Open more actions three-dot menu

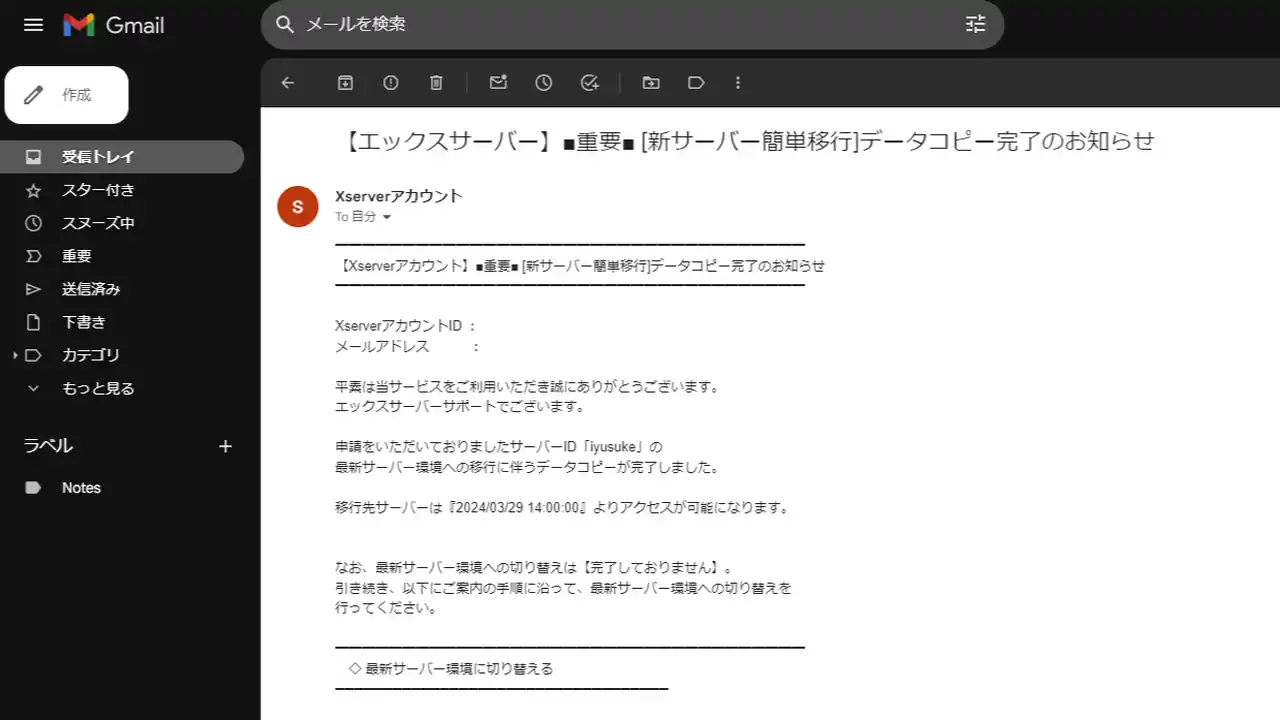point(738,83)
